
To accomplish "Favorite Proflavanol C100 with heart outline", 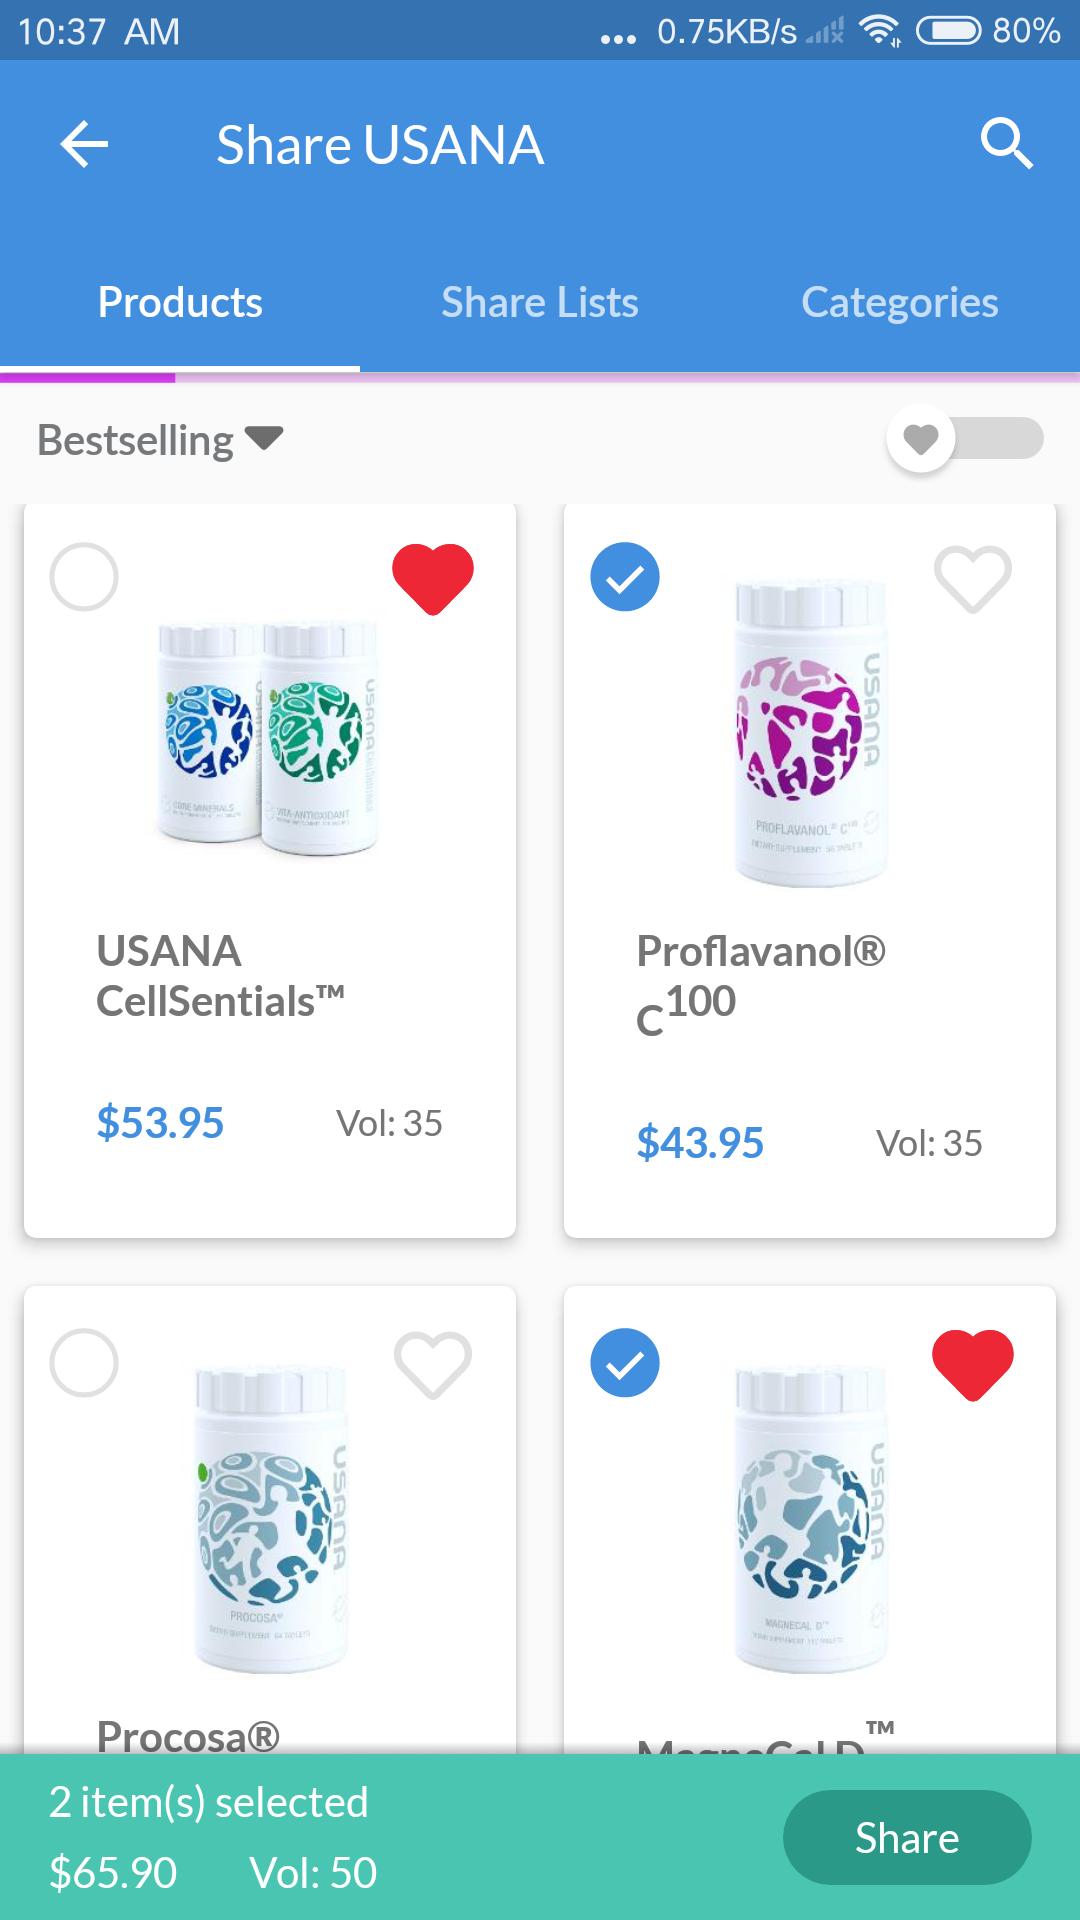I will 973,578.
